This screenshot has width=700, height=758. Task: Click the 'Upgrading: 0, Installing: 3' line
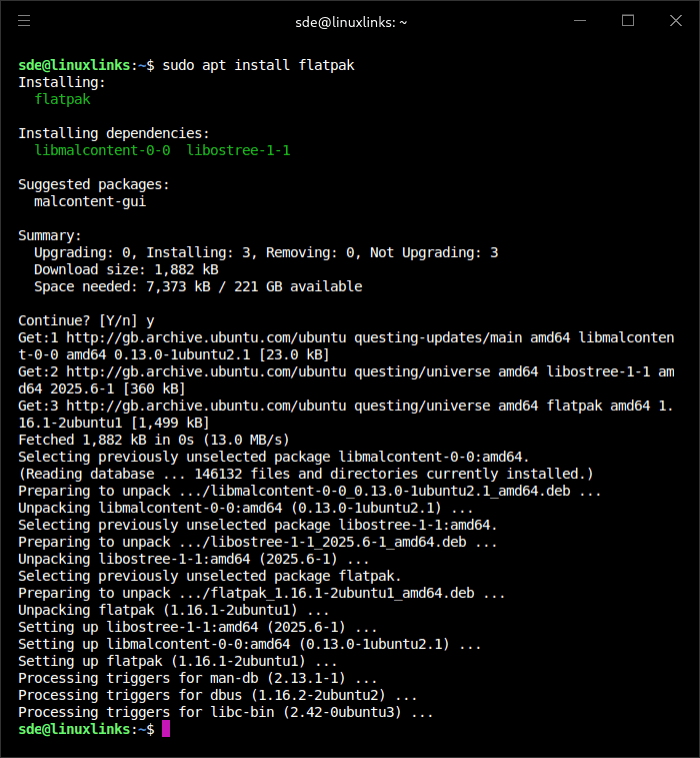click(x=266, y=252)
